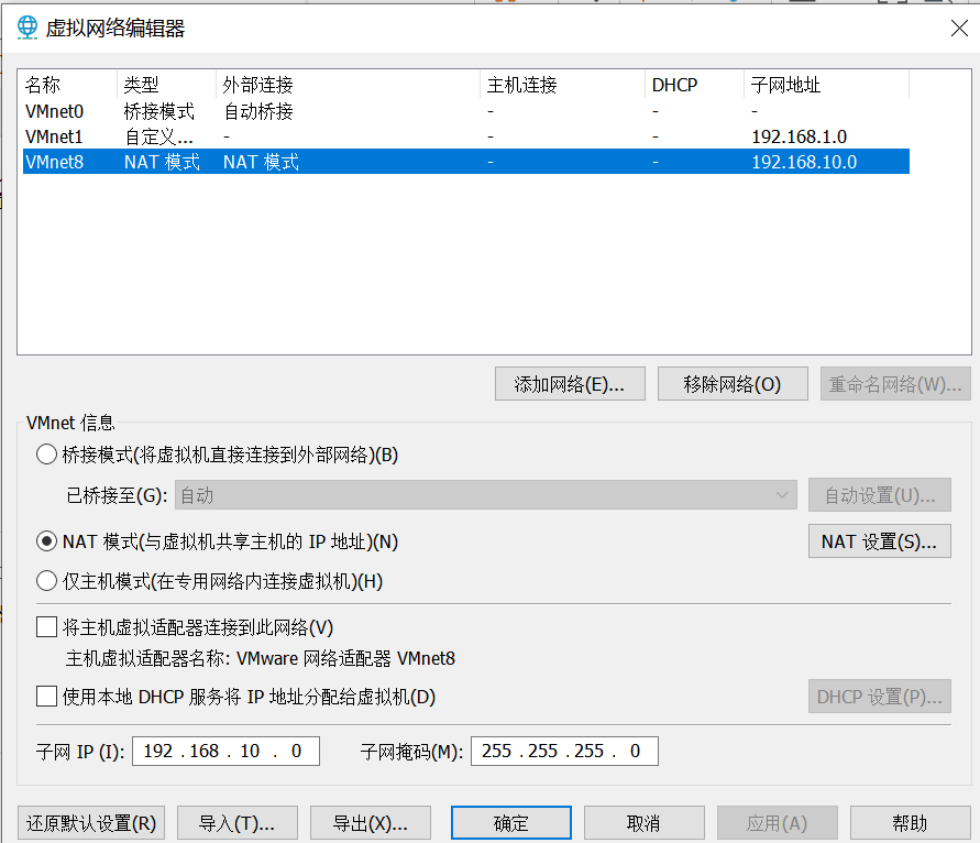Open NAT 设置(S)... dialog
The width and height of the screenshot is (980, 843).
pos(879,541)
